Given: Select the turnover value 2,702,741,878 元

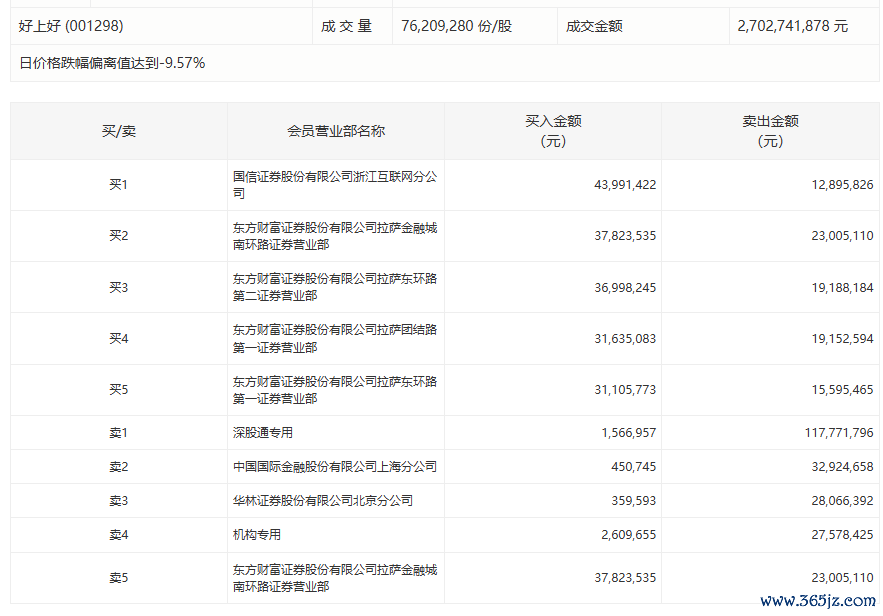Looking at the screenshot, I should 792,26.
